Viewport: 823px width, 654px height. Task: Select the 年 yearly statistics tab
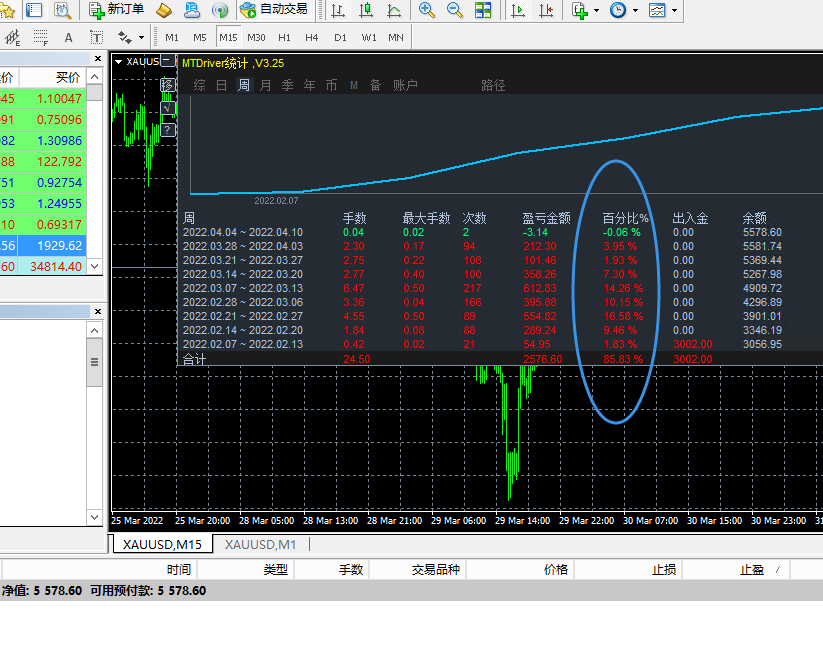coord(310,85)
